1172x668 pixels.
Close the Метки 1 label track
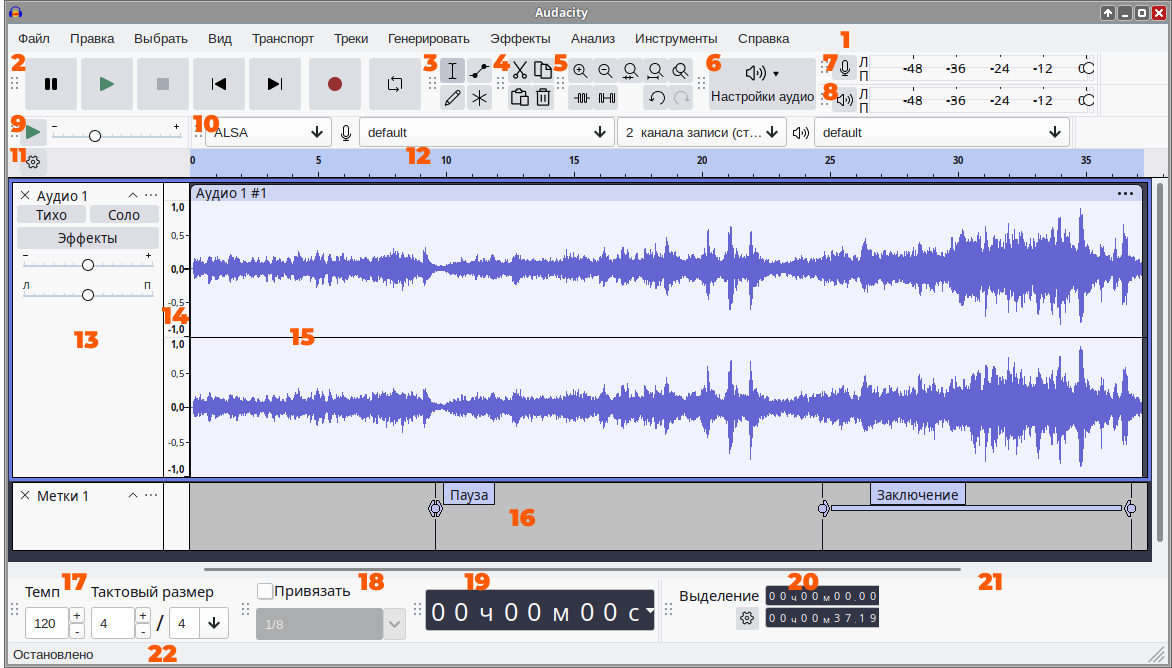(x=25, y=495)
